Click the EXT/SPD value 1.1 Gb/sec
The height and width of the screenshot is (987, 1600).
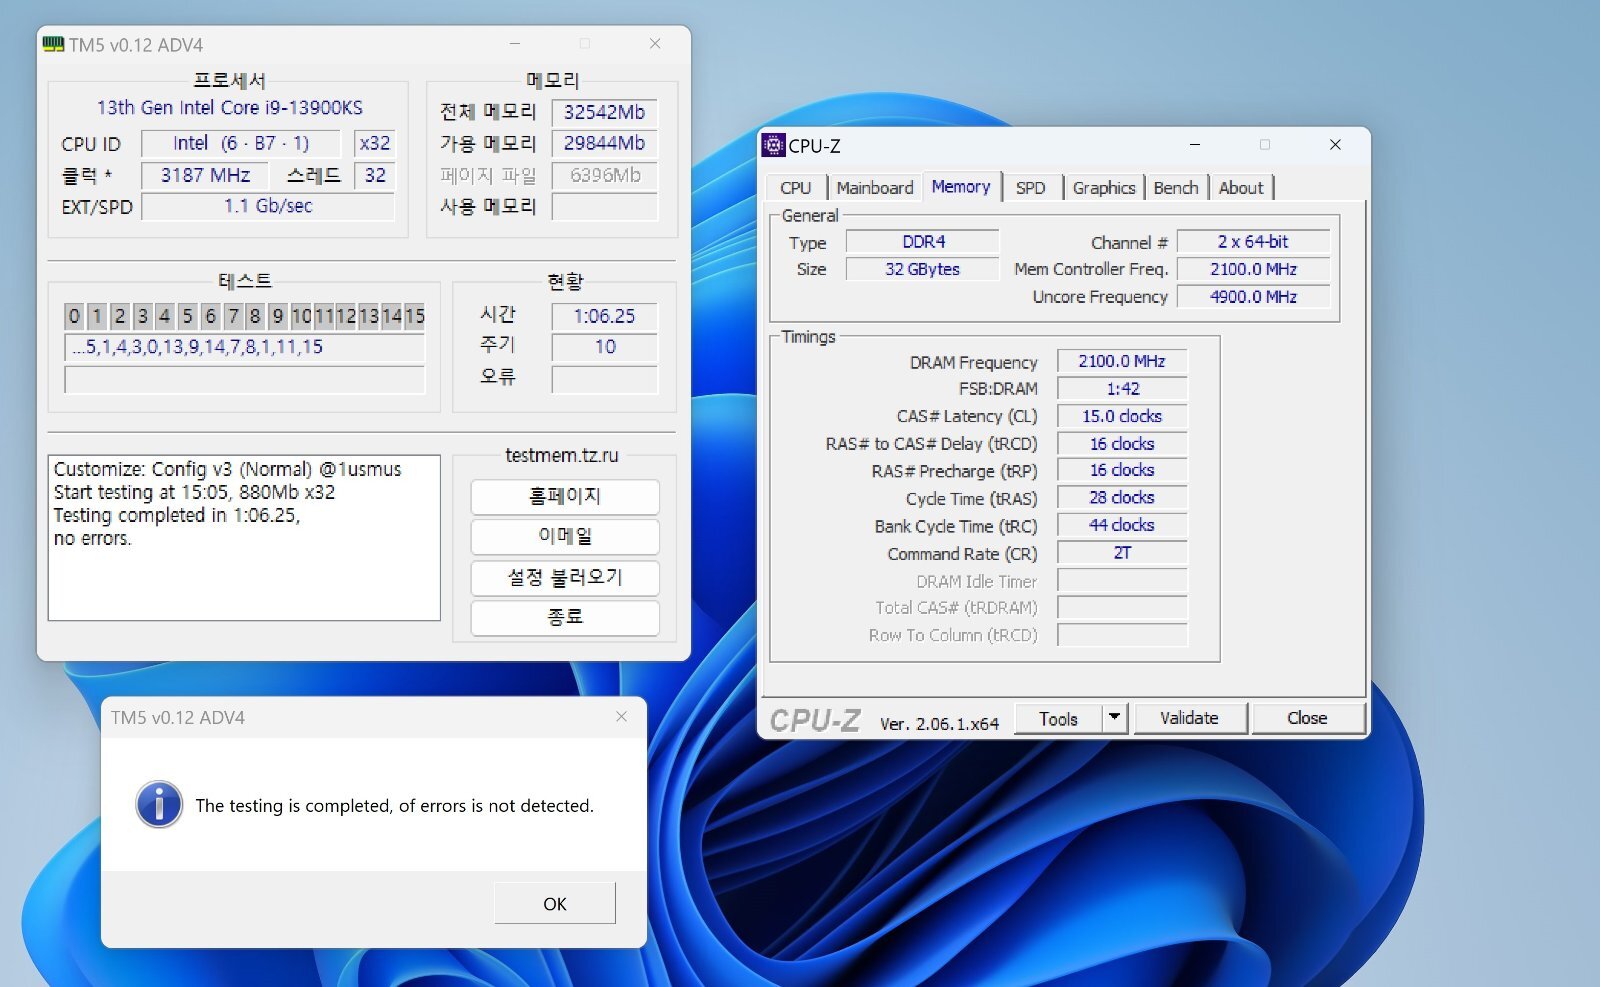[x=268, y=206]
